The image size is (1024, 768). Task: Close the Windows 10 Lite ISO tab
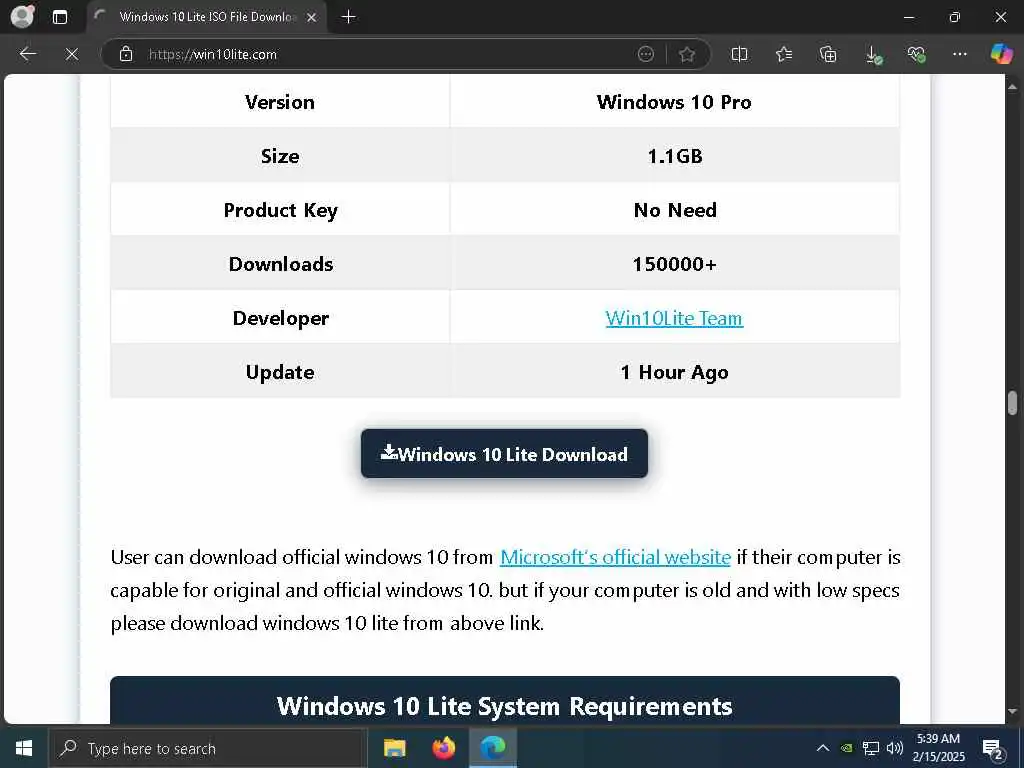click(312, 17)
